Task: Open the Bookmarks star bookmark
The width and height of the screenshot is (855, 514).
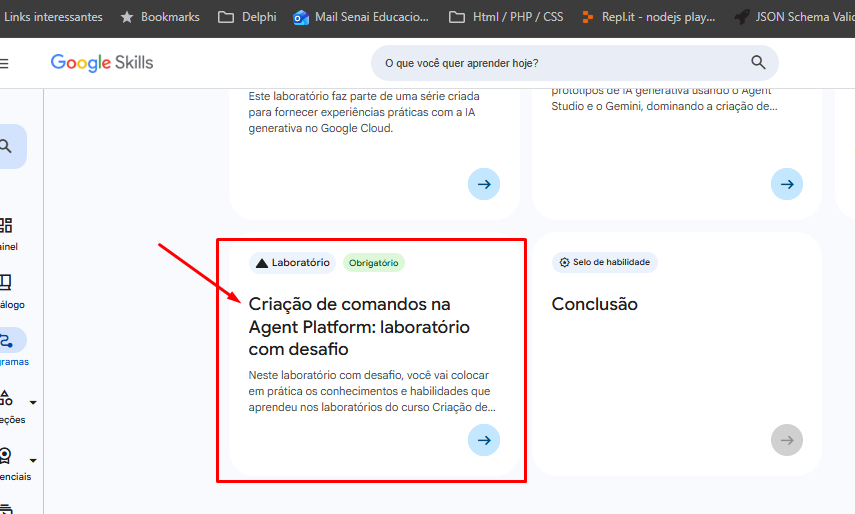Action: pyautogui.click(x=160, y=17)
